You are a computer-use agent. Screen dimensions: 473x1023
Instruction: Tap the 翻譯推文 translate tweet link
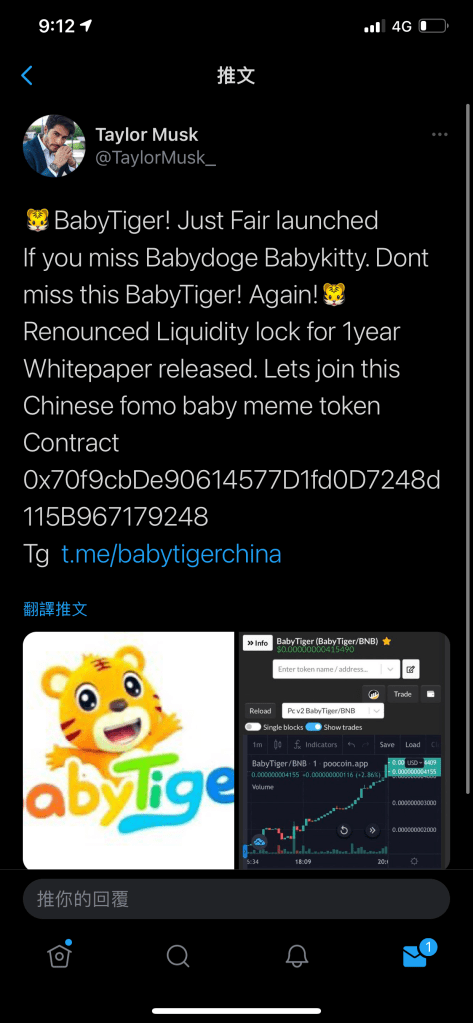[55, 609]
